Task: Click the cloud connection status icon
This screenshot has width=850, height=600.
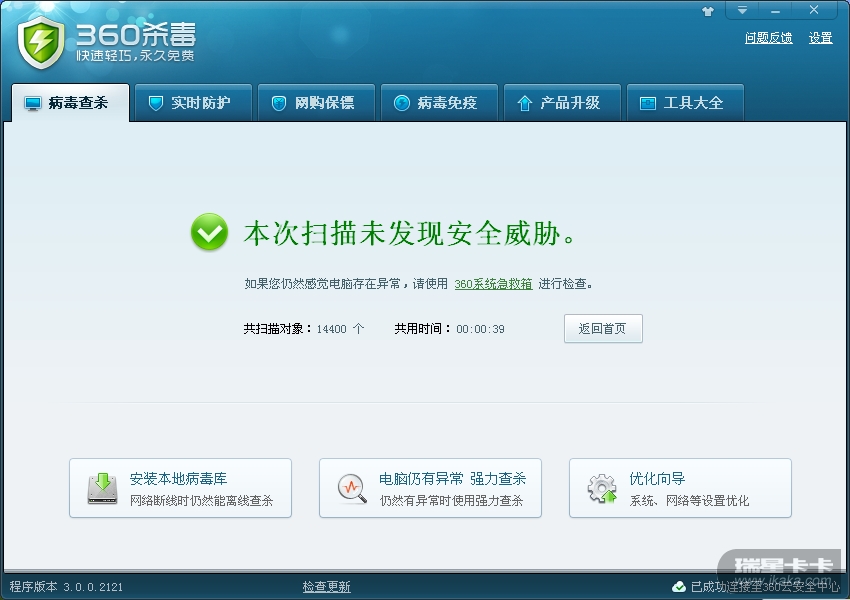Action: pyautogui.click(x=679, y=587)
